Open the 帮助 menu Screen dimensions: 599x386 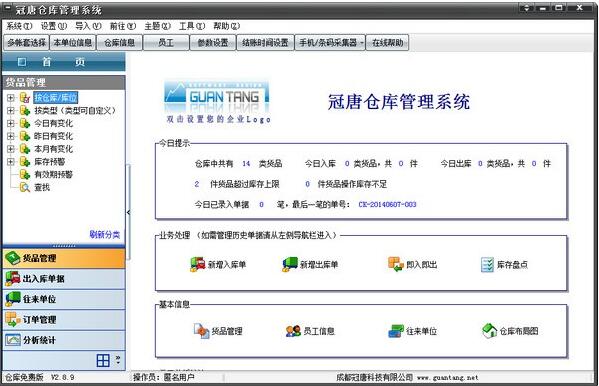pyautogui.click(x=227, y=26)
